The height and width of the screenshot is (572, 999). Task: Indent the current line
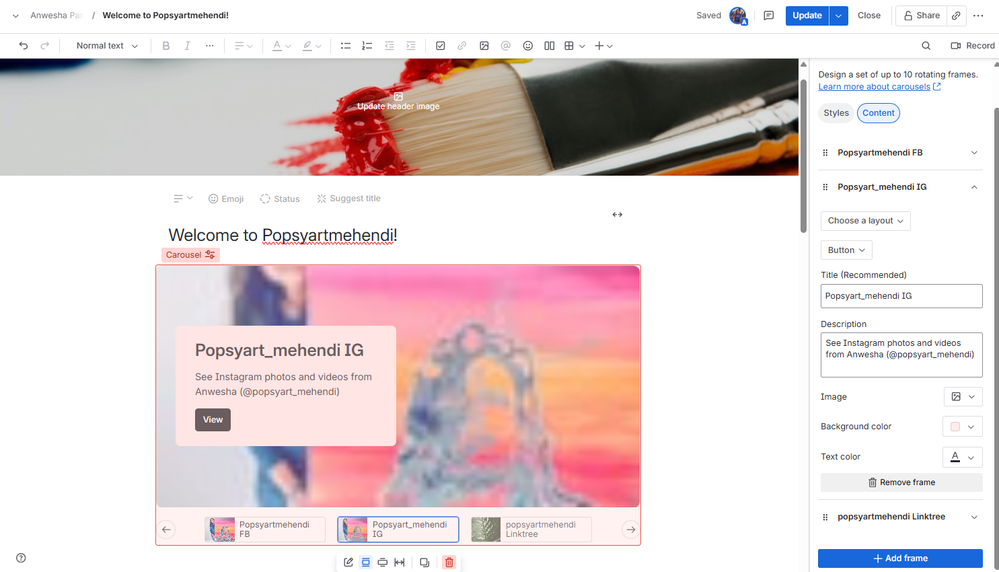[410, 46]
